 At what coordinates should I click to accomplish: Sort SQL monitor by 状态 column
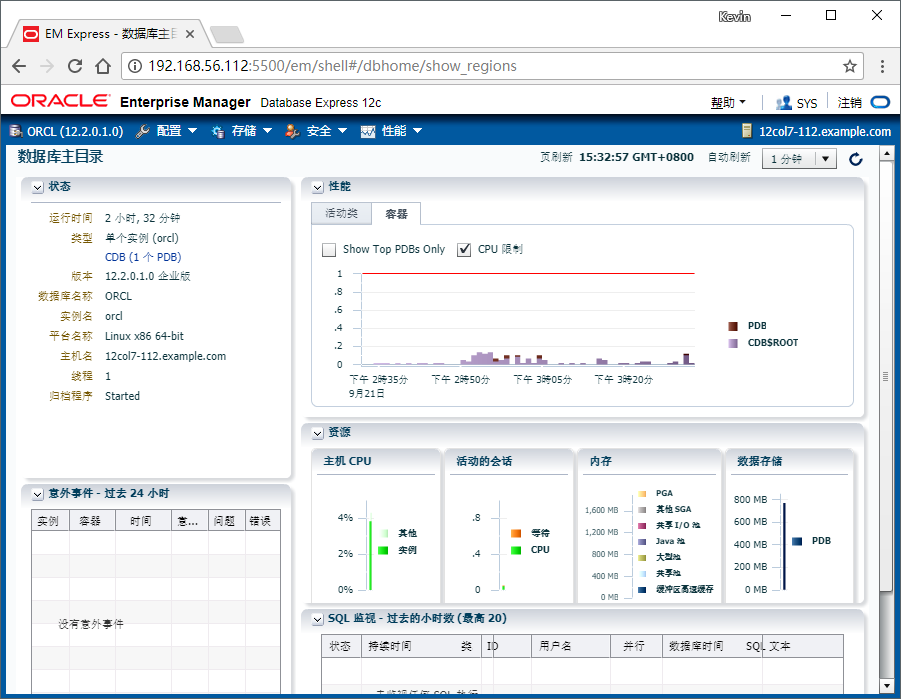341,646
